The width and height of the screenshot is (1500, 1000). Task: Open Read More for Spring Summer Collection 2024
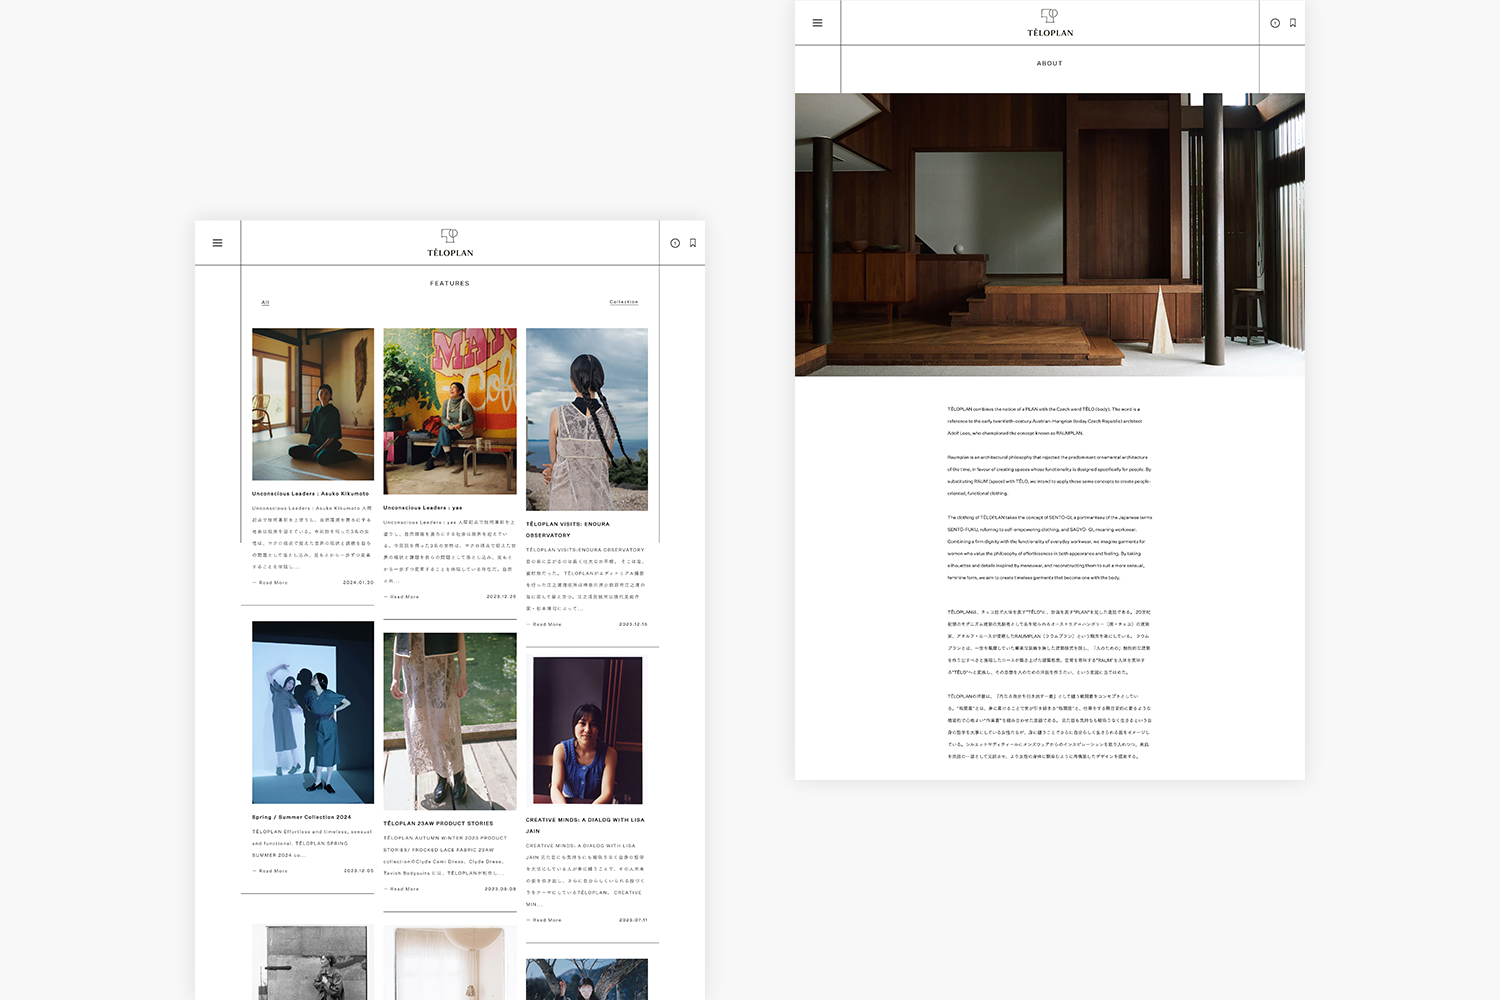[271, 871]
